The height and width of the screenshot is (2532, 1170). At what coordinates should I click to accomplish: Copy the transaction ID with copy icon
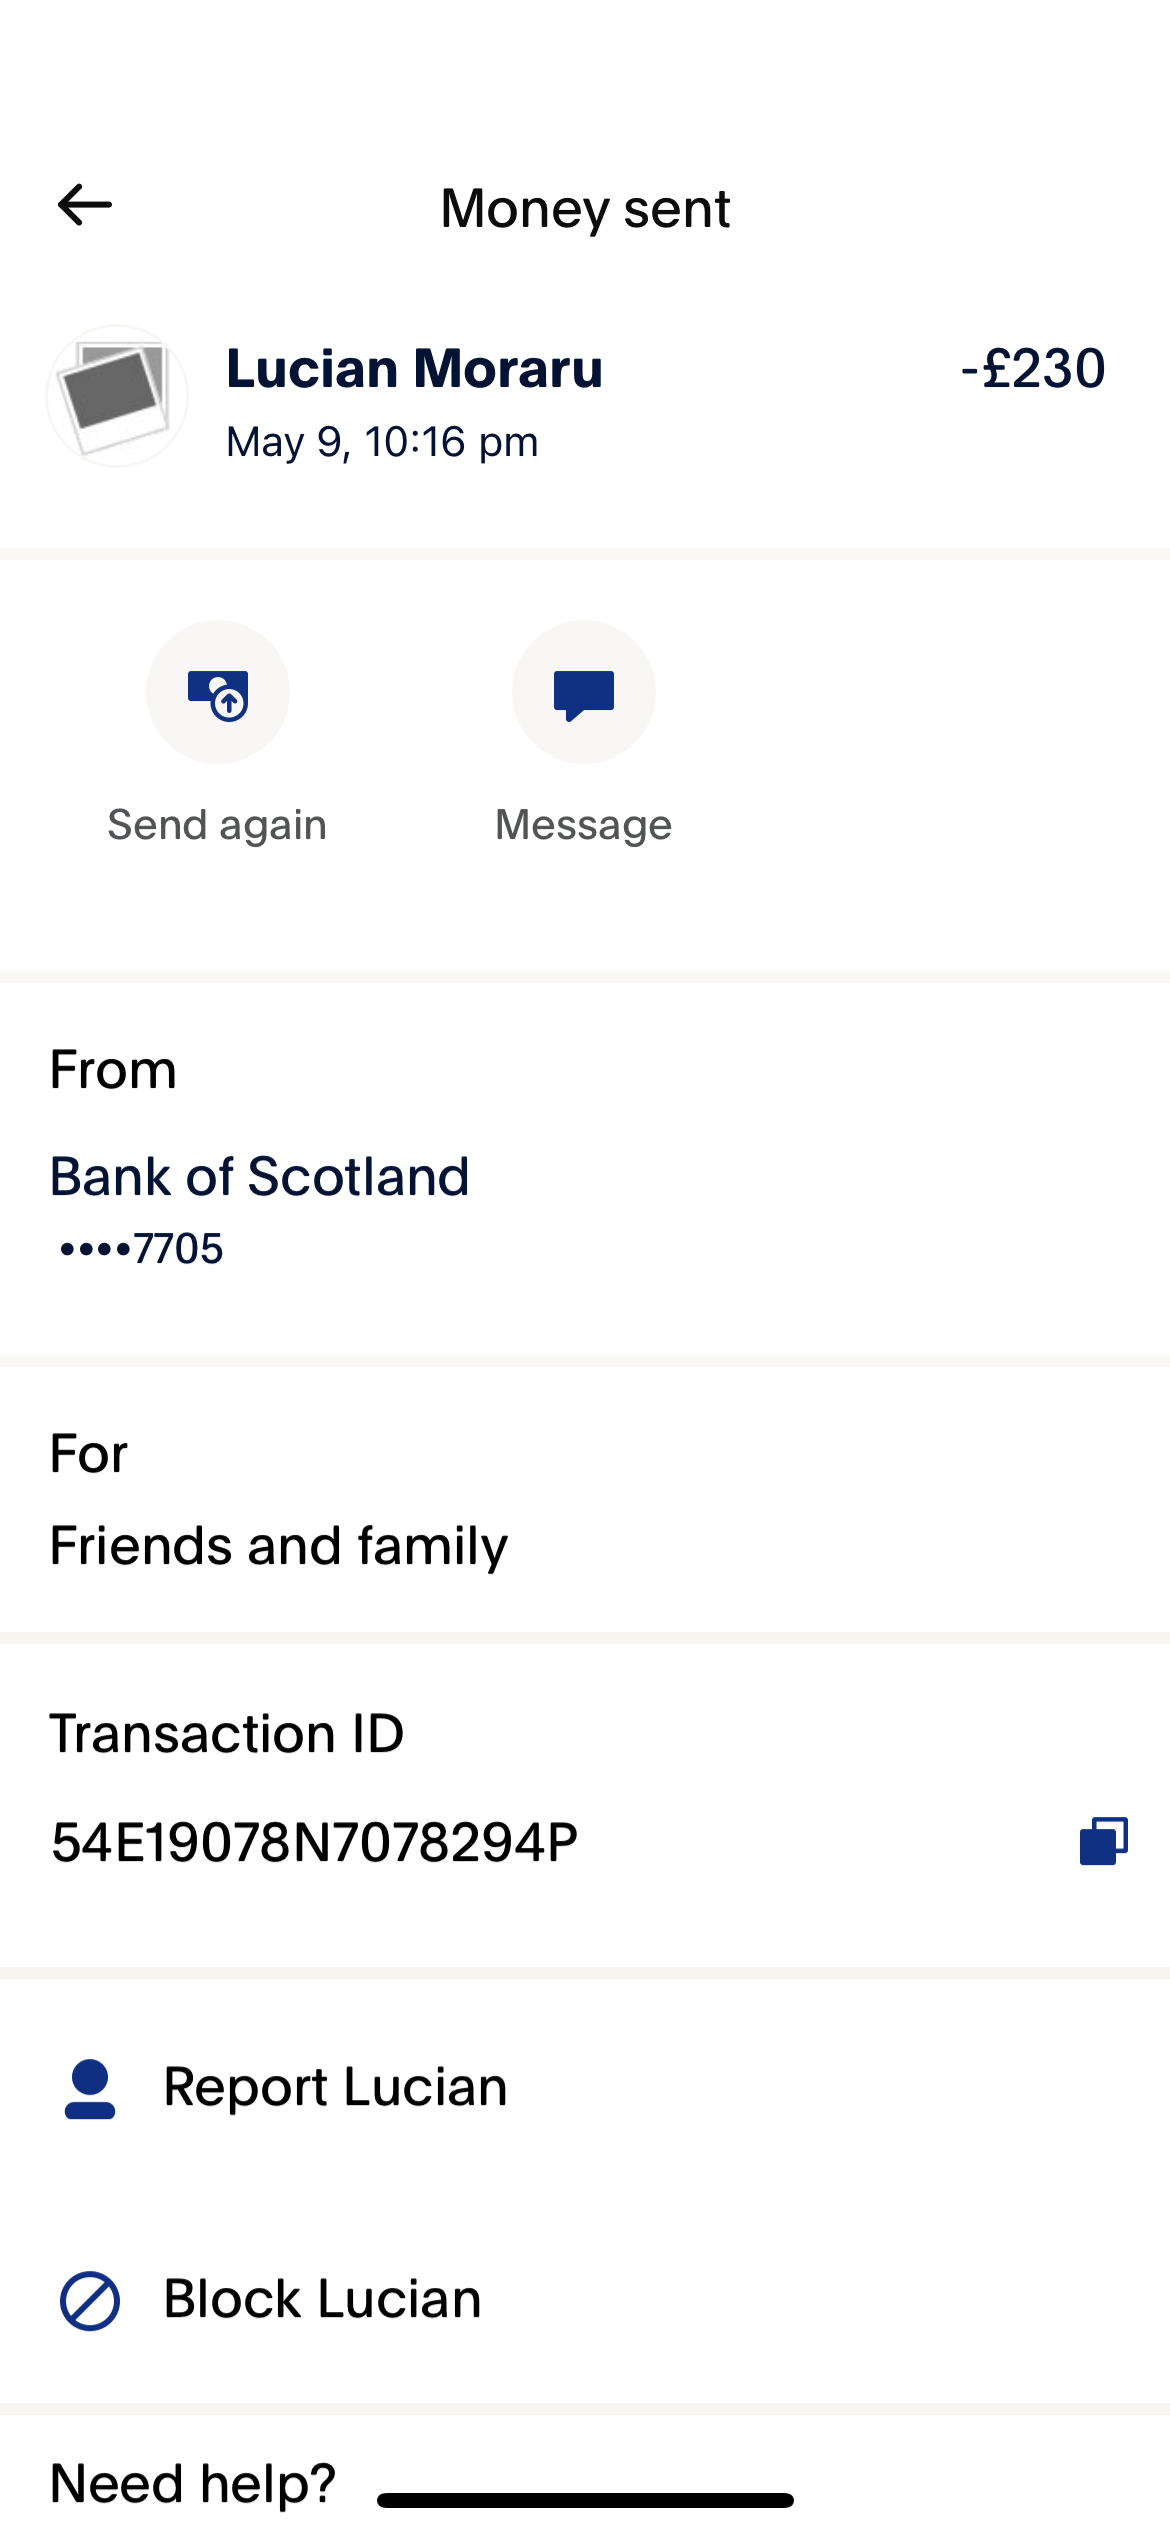[x=1104, y=1841]
